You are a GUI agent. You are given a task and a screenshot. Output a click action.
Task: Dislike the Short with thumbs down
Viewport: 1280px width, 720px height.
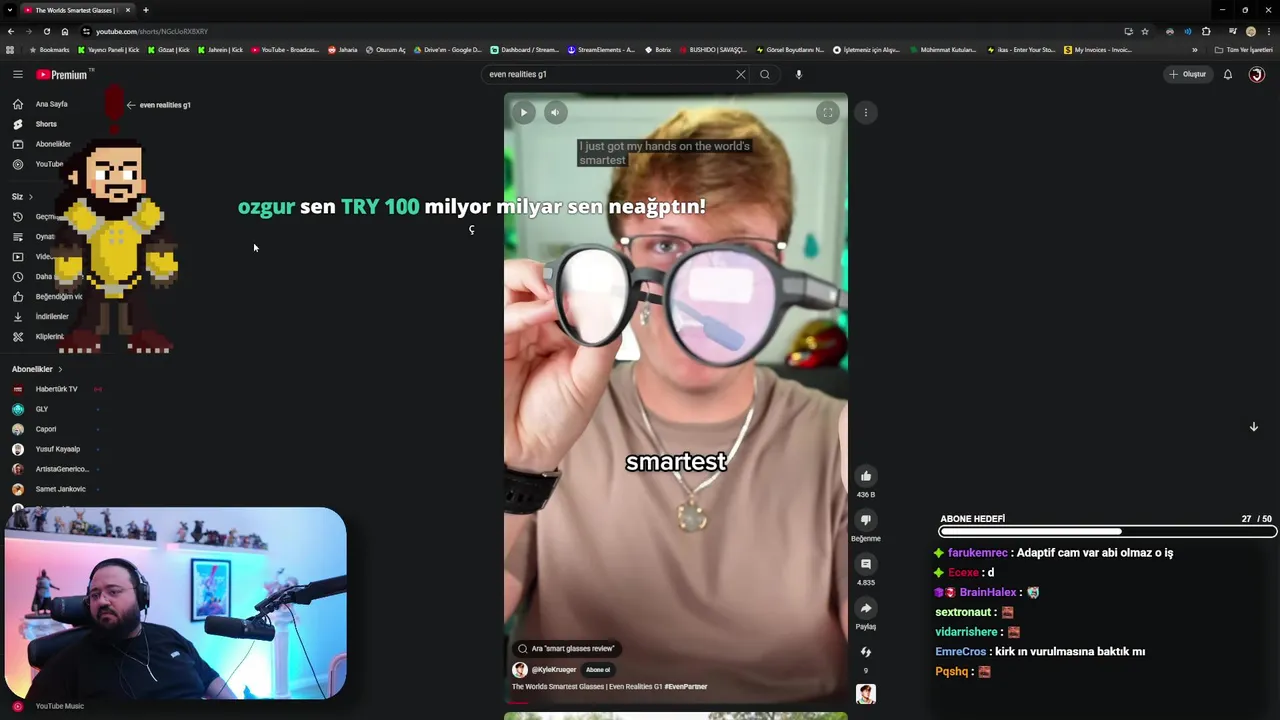point(866,520)
